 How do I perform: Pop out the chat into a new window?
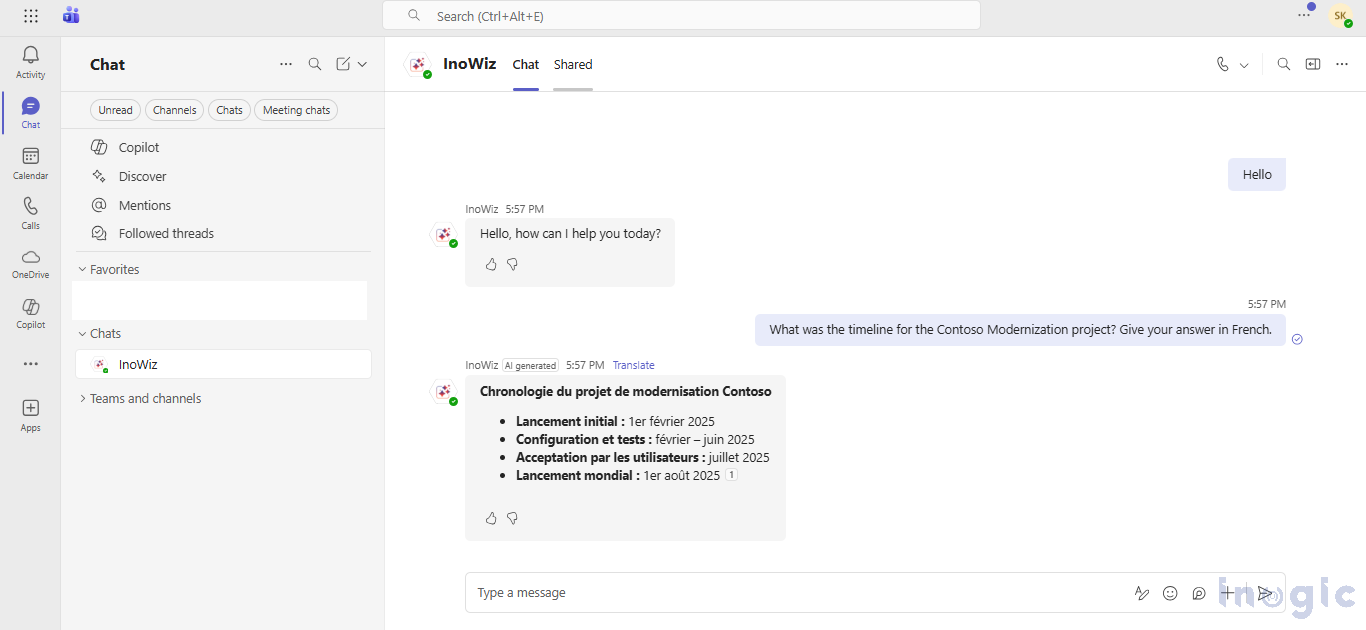1312,63
